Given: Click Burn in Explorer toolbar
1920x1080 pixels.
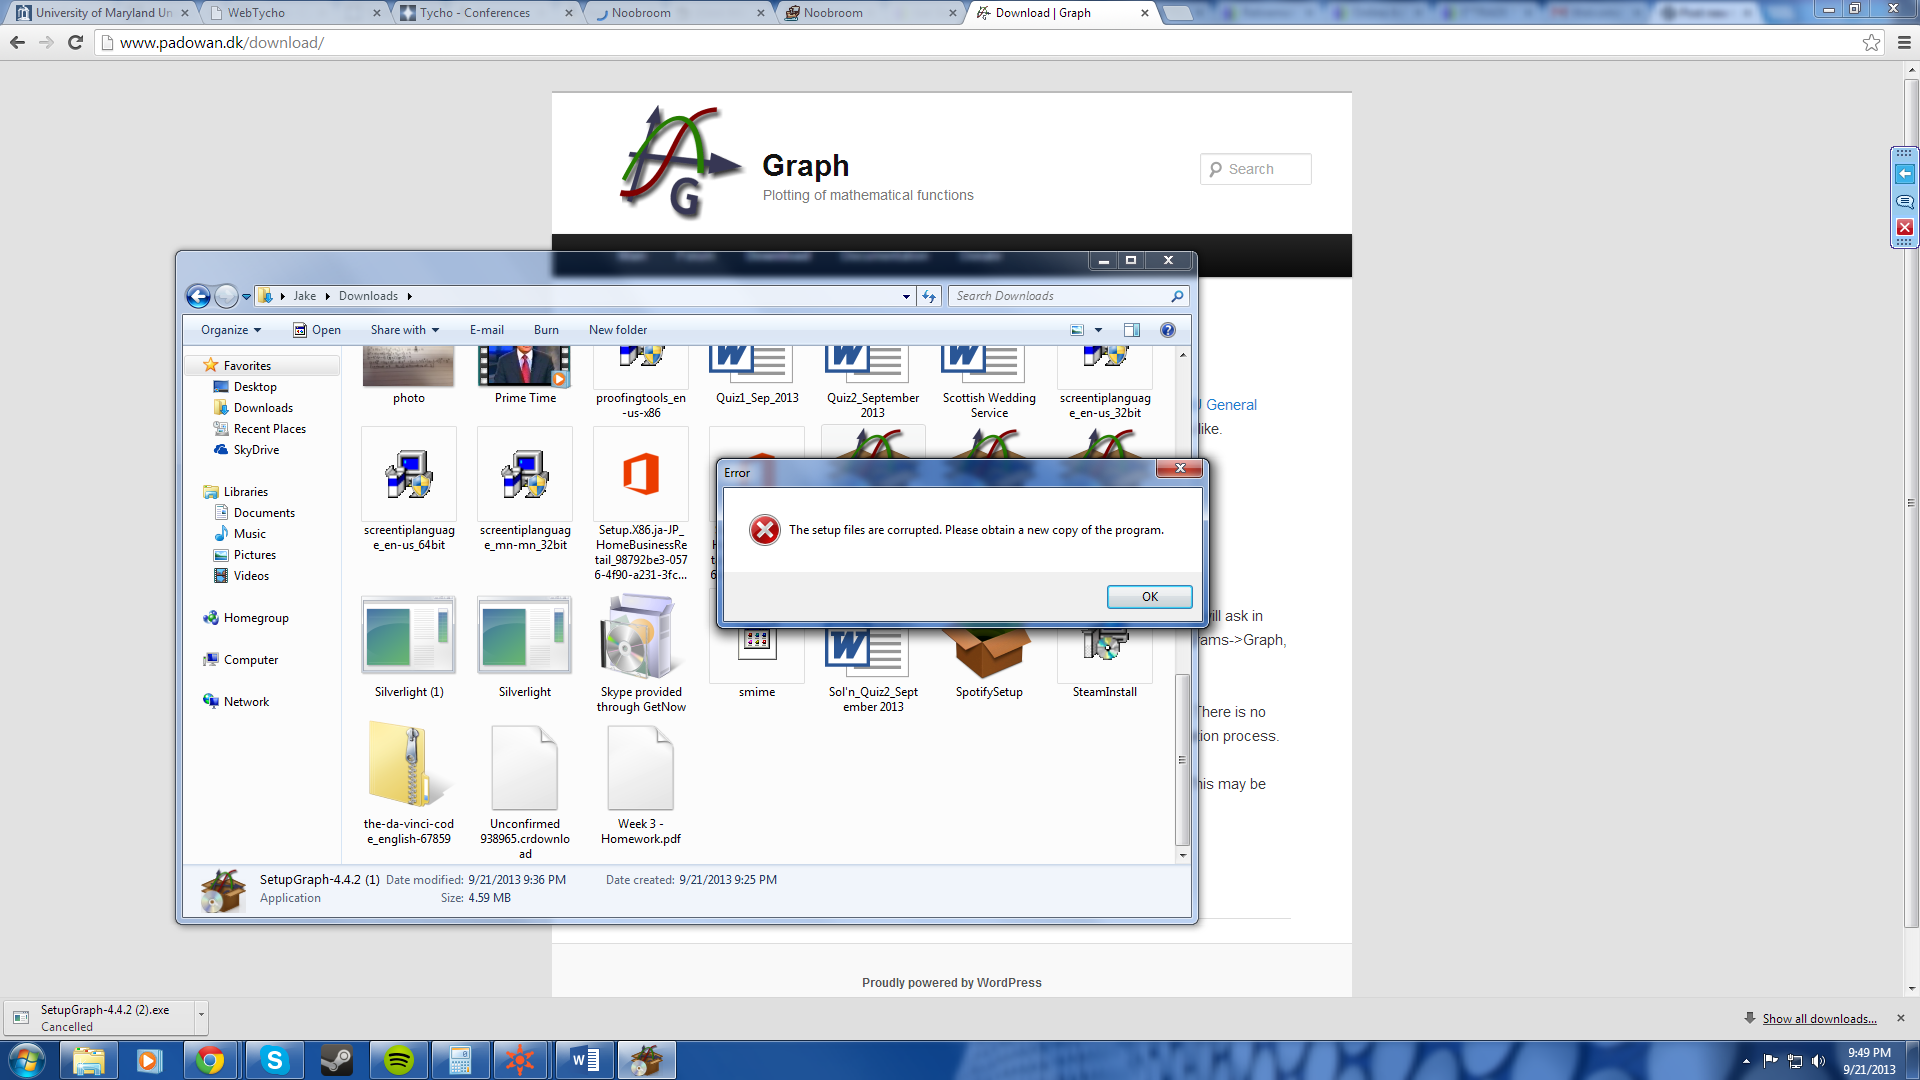Looking at the screenshot, I should [546, 330].
